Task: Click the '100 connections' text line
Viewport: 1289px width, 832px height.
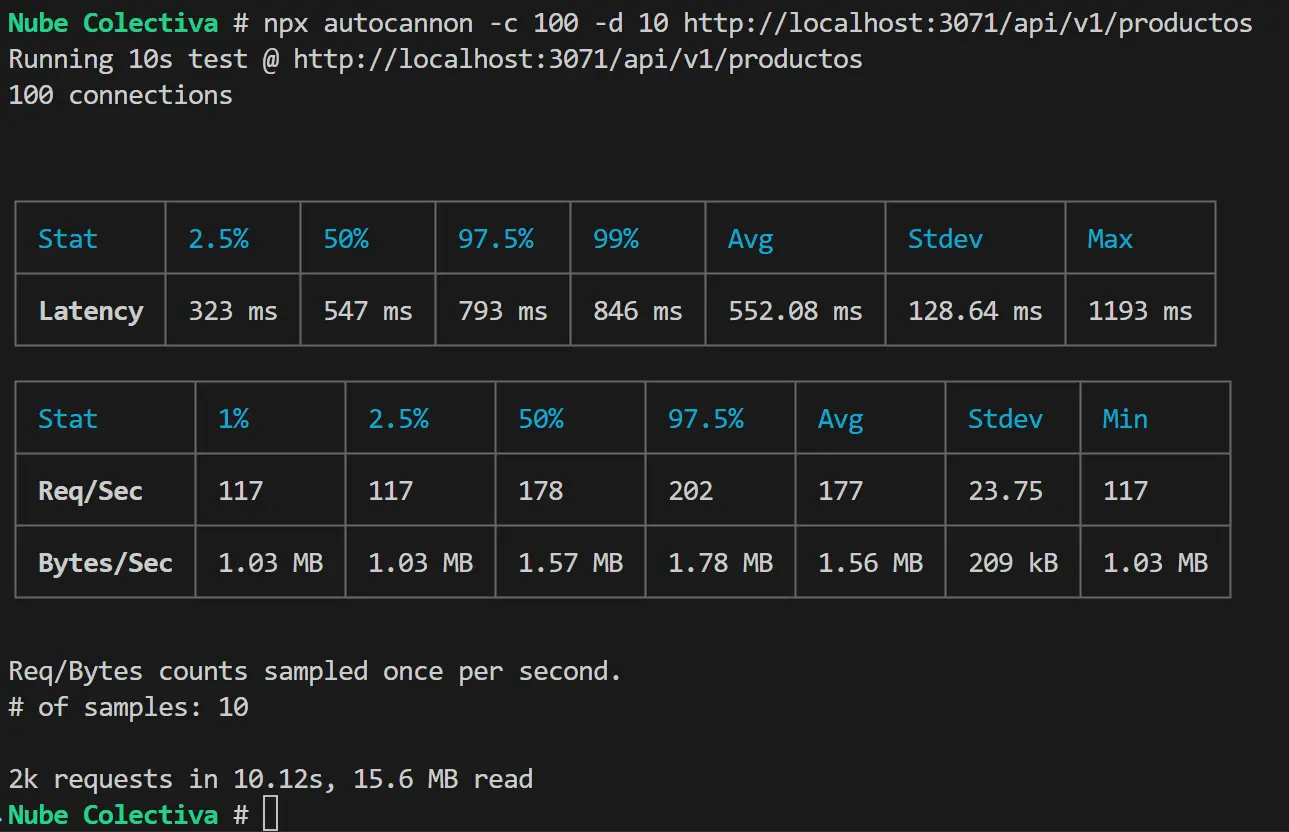Action: [120, 95]
